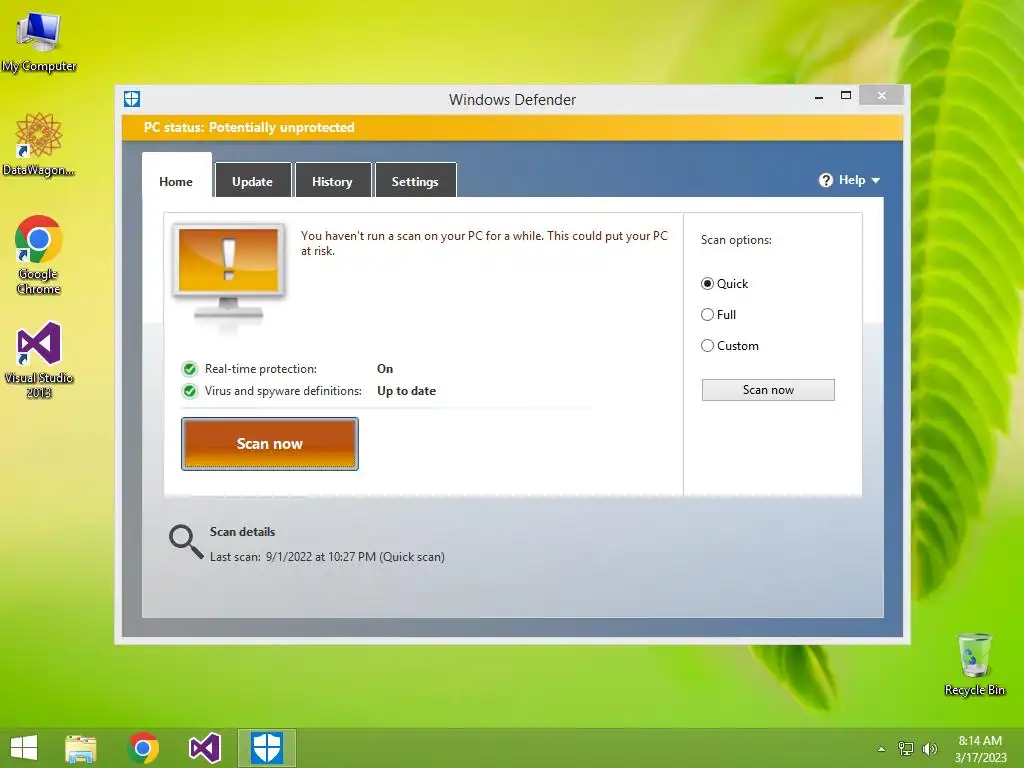Screen dimensions: 1024x768
Task: Click the Windows Defender title bar shield icon
Action: coord(132,99)
